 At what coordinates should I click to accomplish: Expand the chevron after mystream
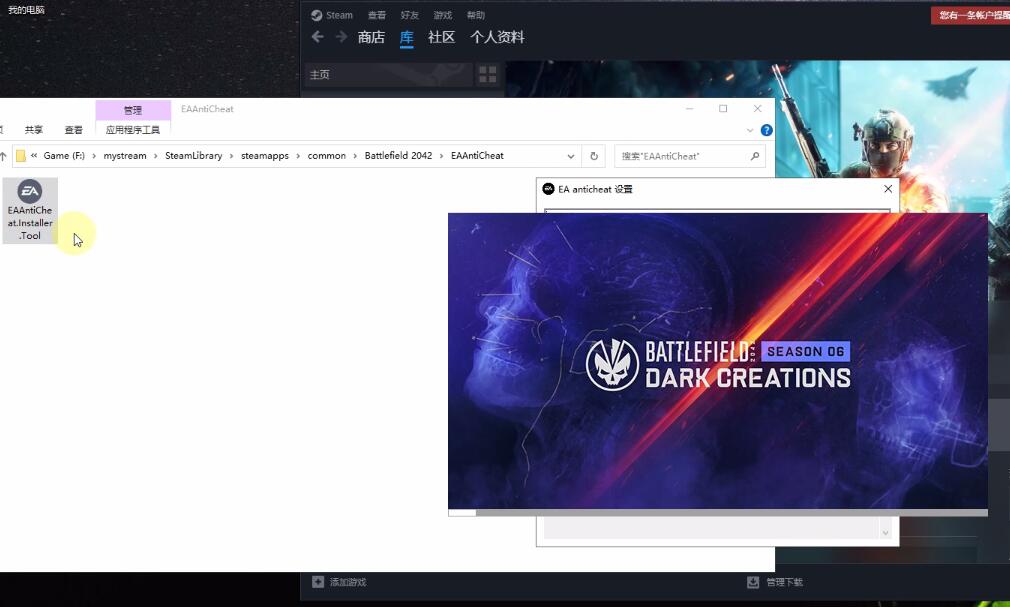pos(155,156)
